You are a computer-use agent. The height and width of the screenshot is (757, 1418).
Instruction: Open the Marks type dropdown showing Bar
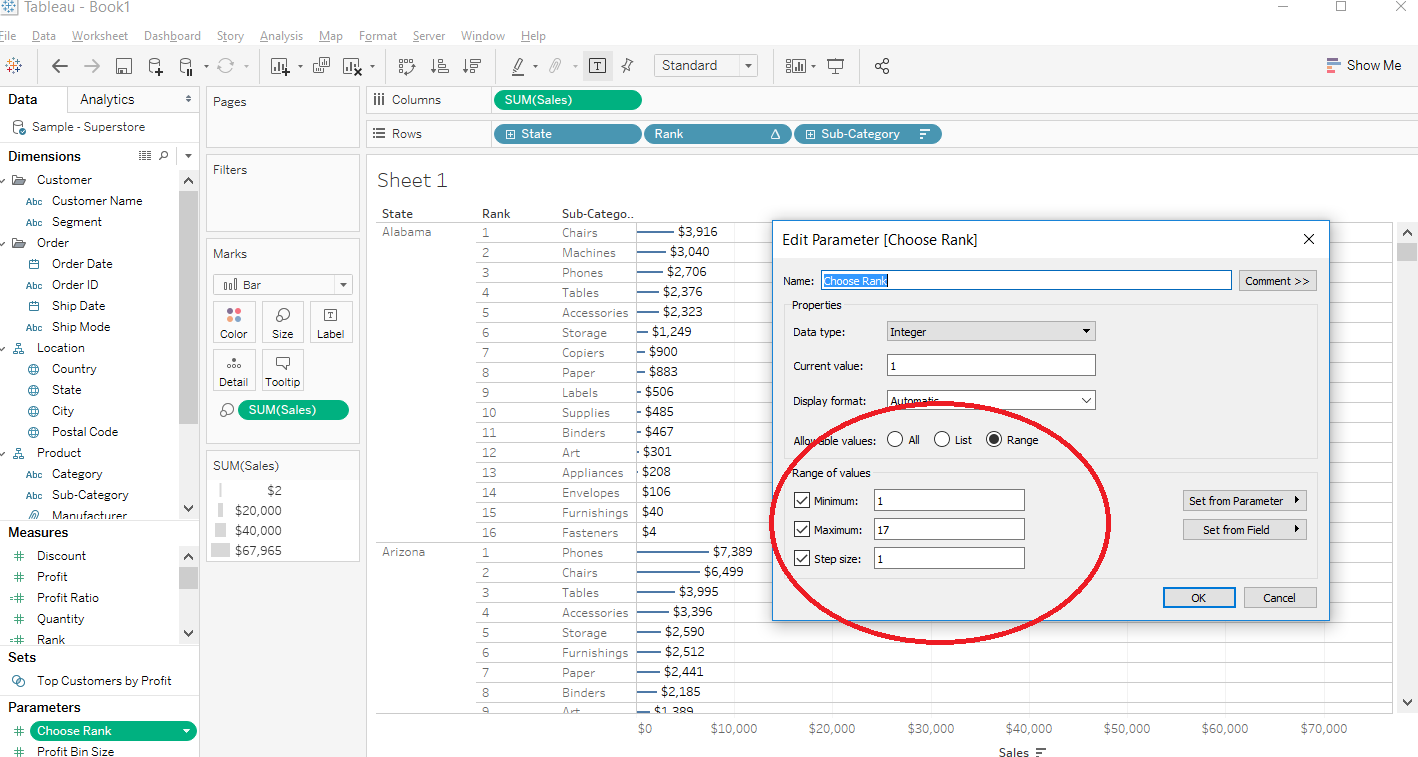point(343,284)
